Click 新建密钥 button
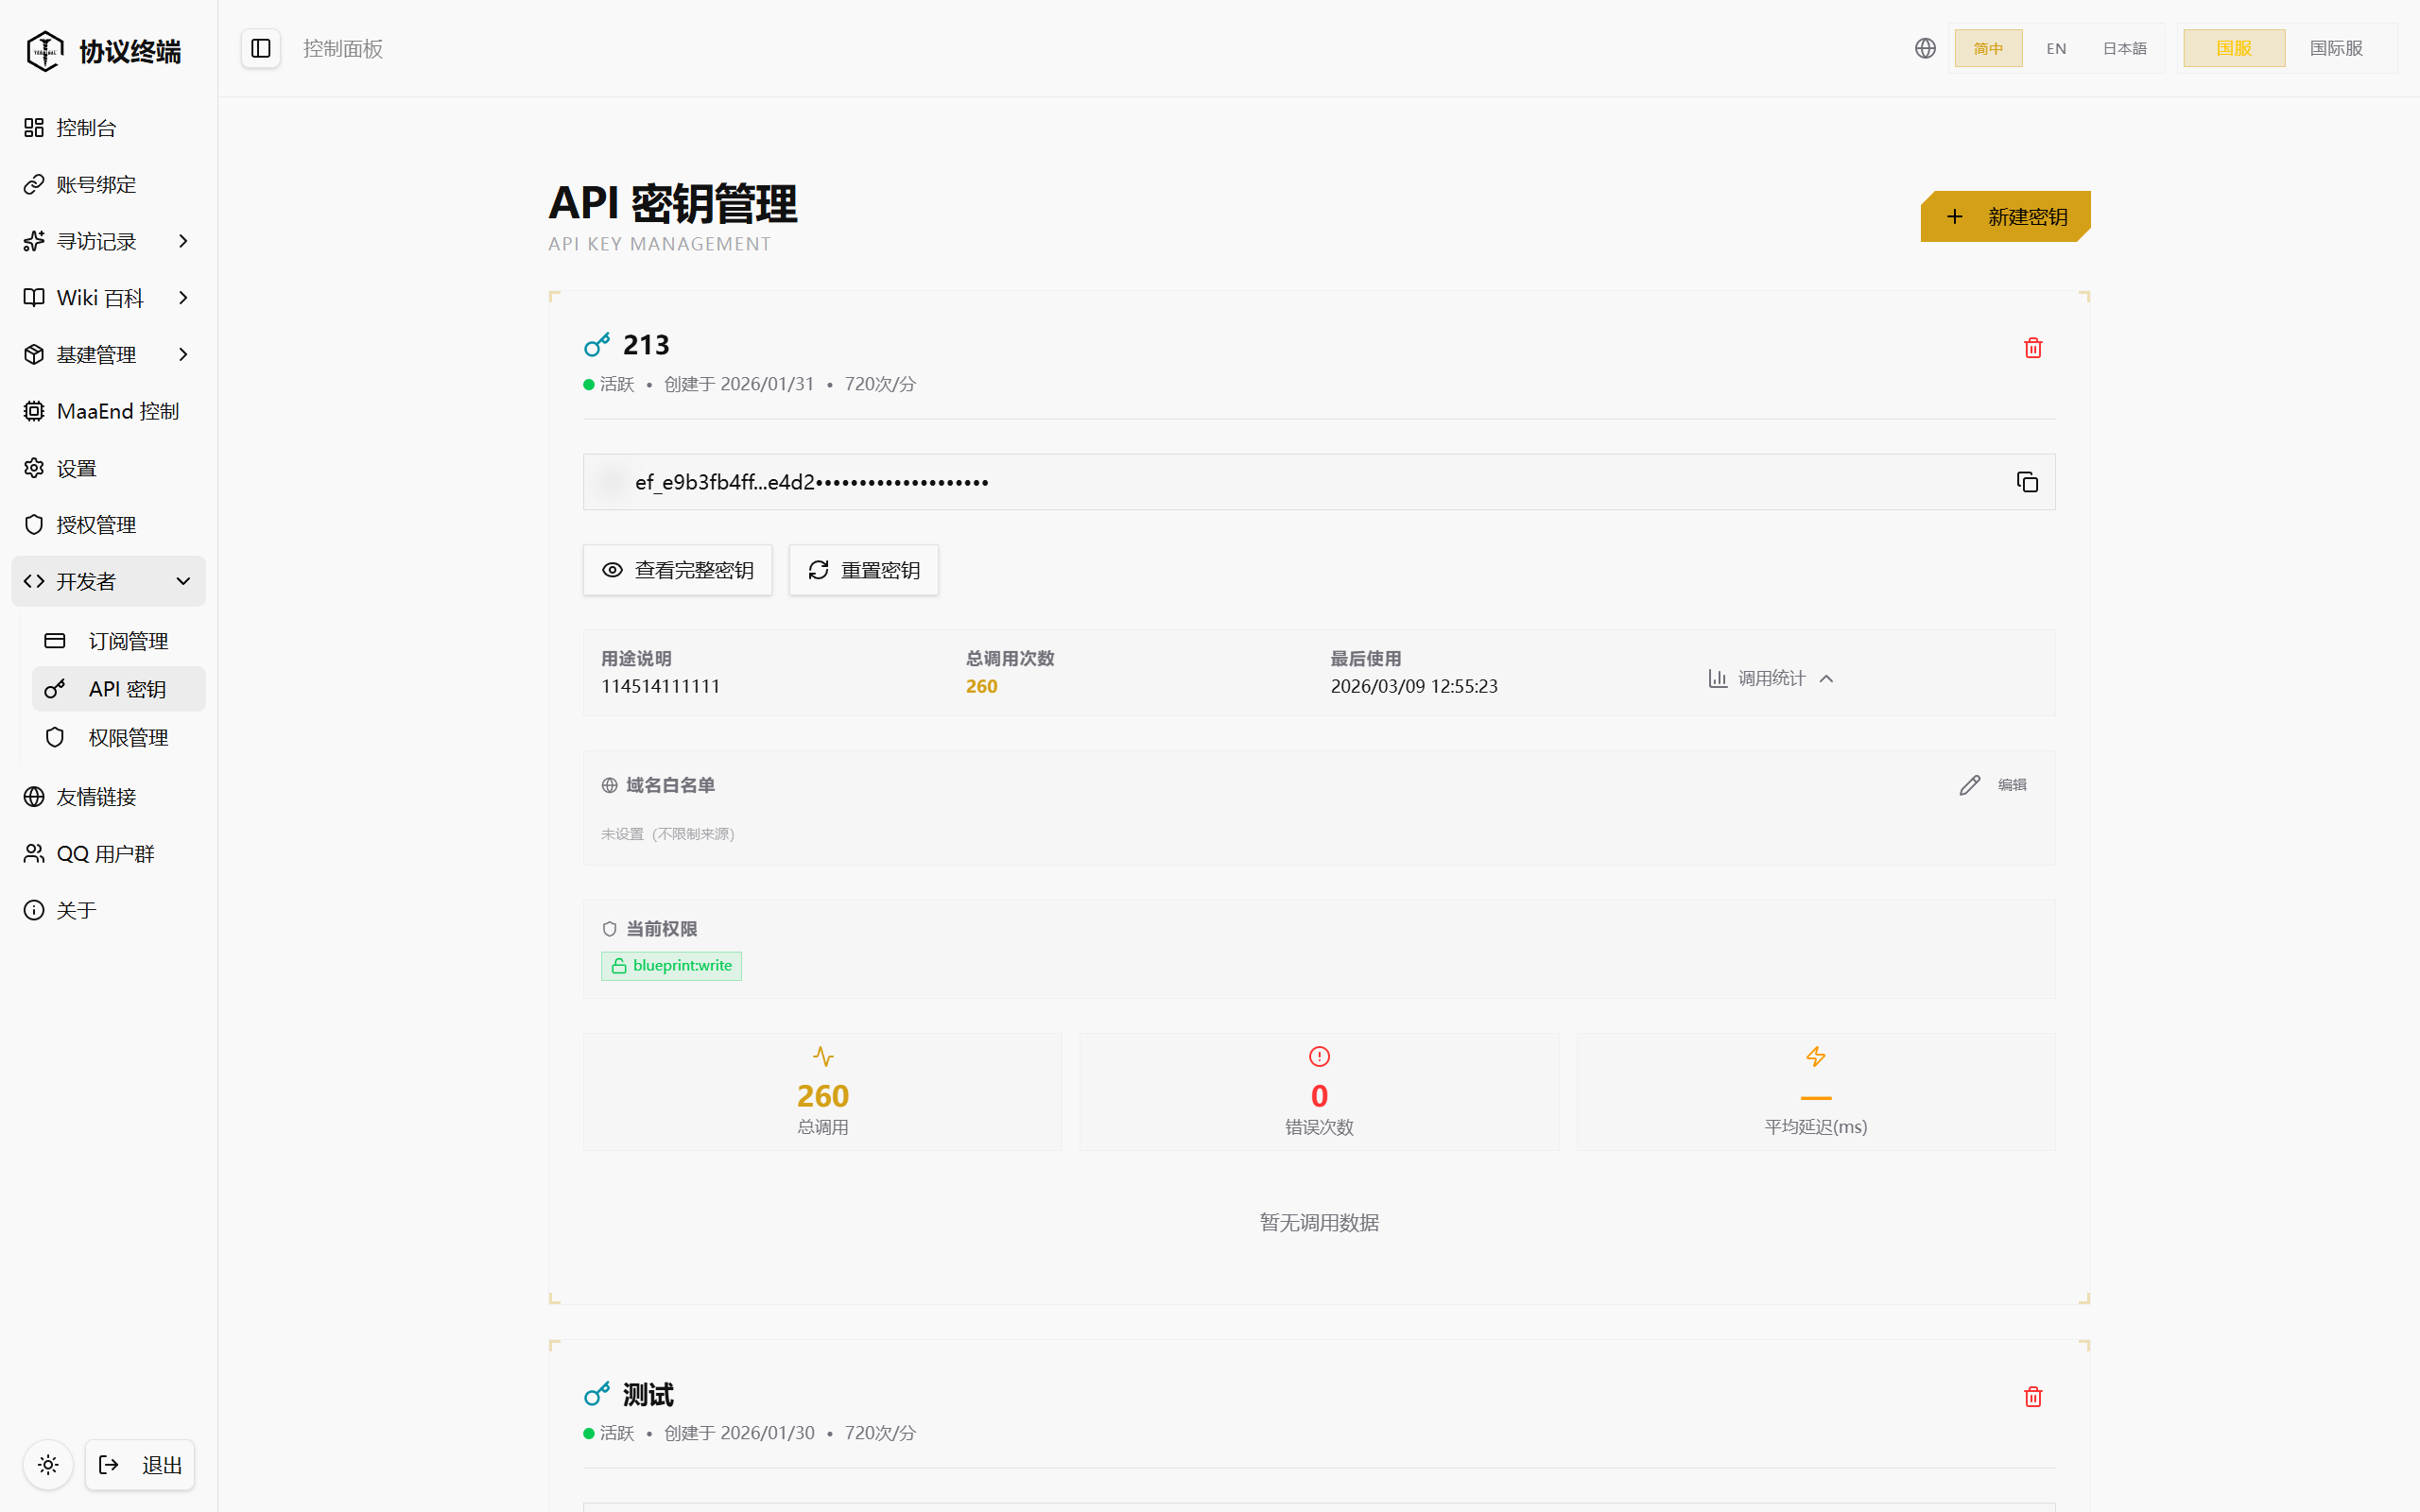Viewport: 2420px width, 1512px height. point(2005,216)
